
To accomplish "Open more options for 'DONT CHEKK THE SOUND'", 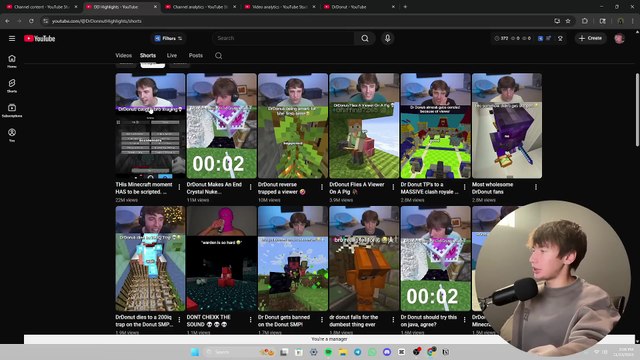I will pos(251,320).
